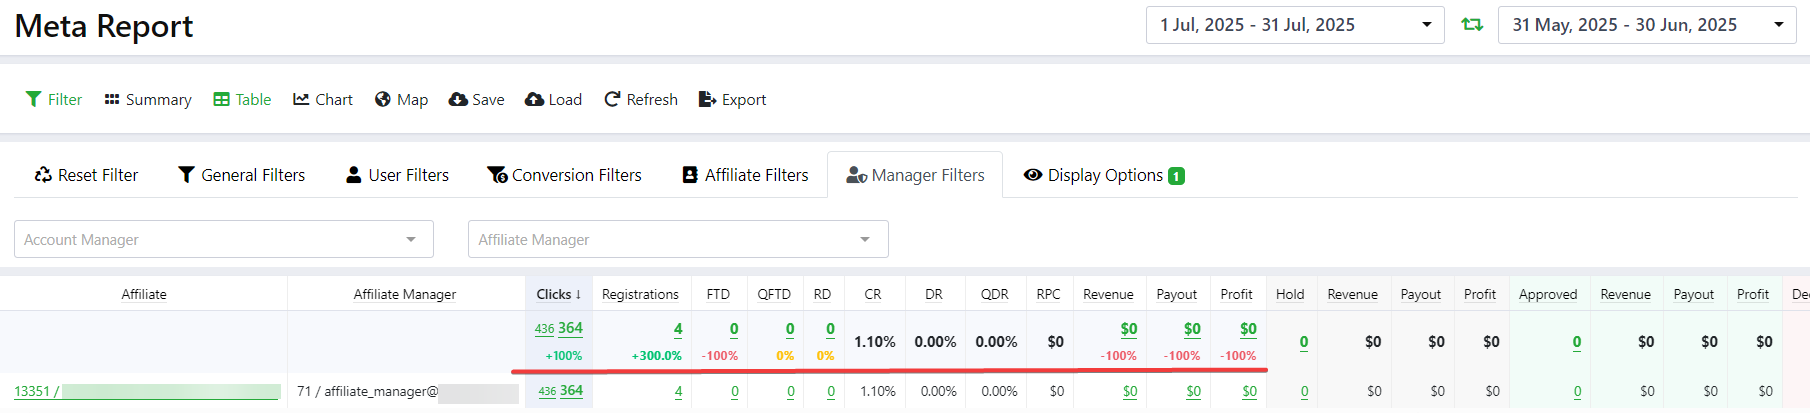Save the current report
Viewport: 1810px width, 413px height.
pos(476,100)
